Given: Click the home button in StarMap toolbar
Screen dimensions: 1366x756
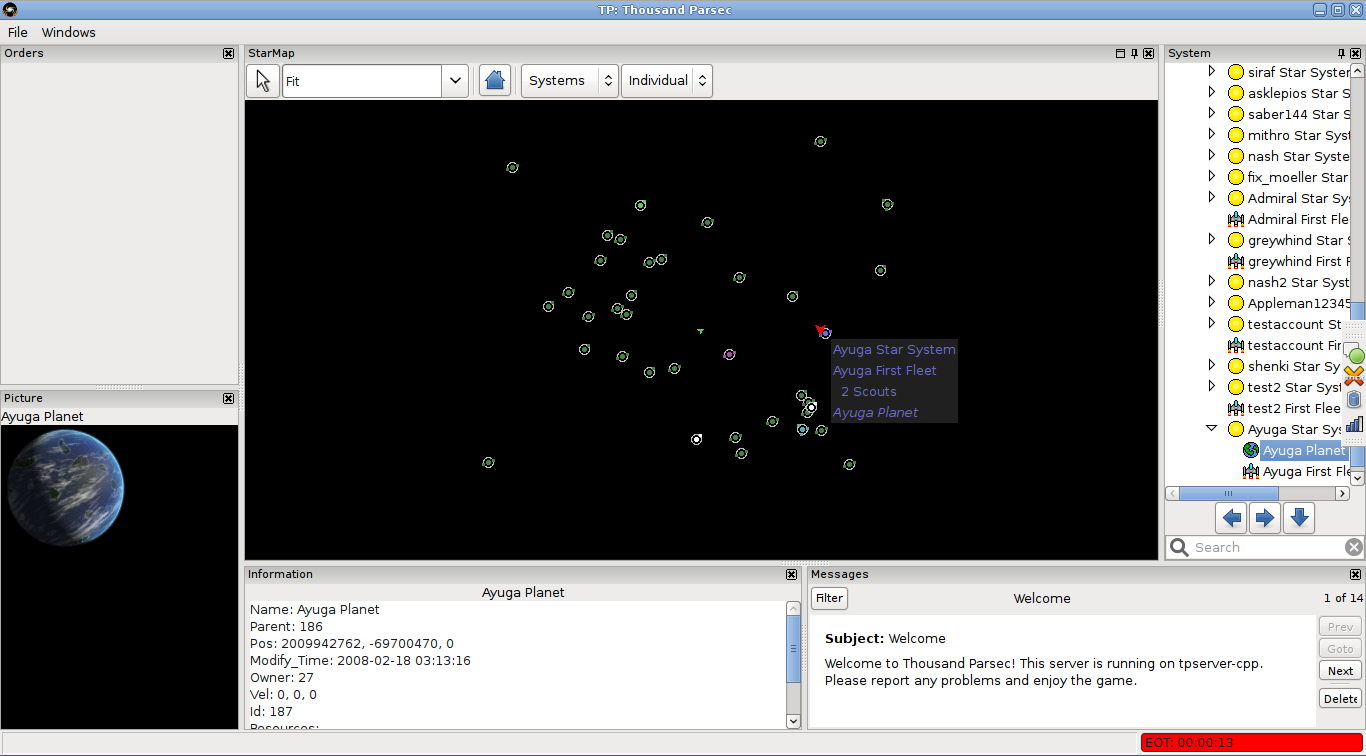Looking at the screenshot, I should coord(495,81).
